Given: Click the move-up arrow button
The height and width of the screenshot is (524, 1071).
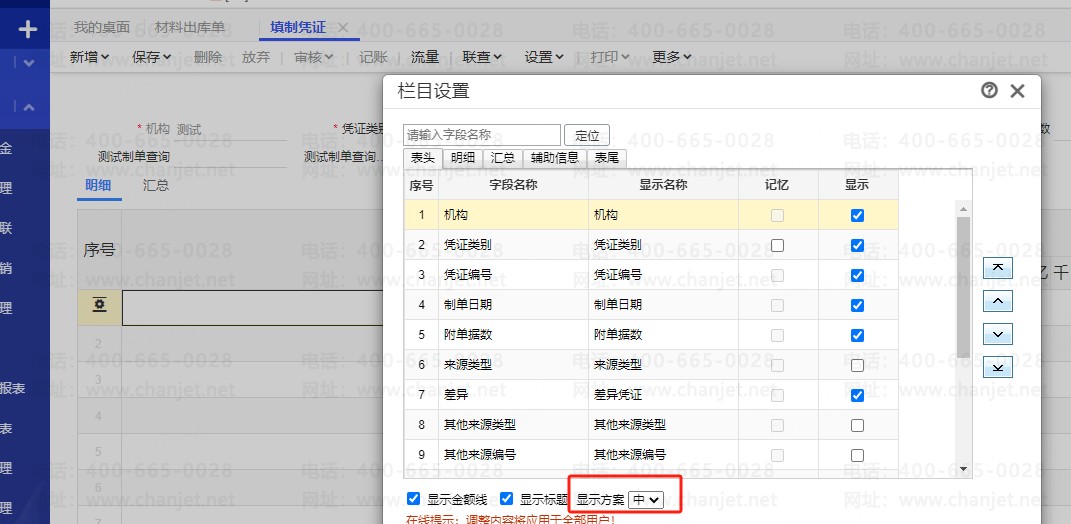Looking at the screenshot, I should (998, 301).
